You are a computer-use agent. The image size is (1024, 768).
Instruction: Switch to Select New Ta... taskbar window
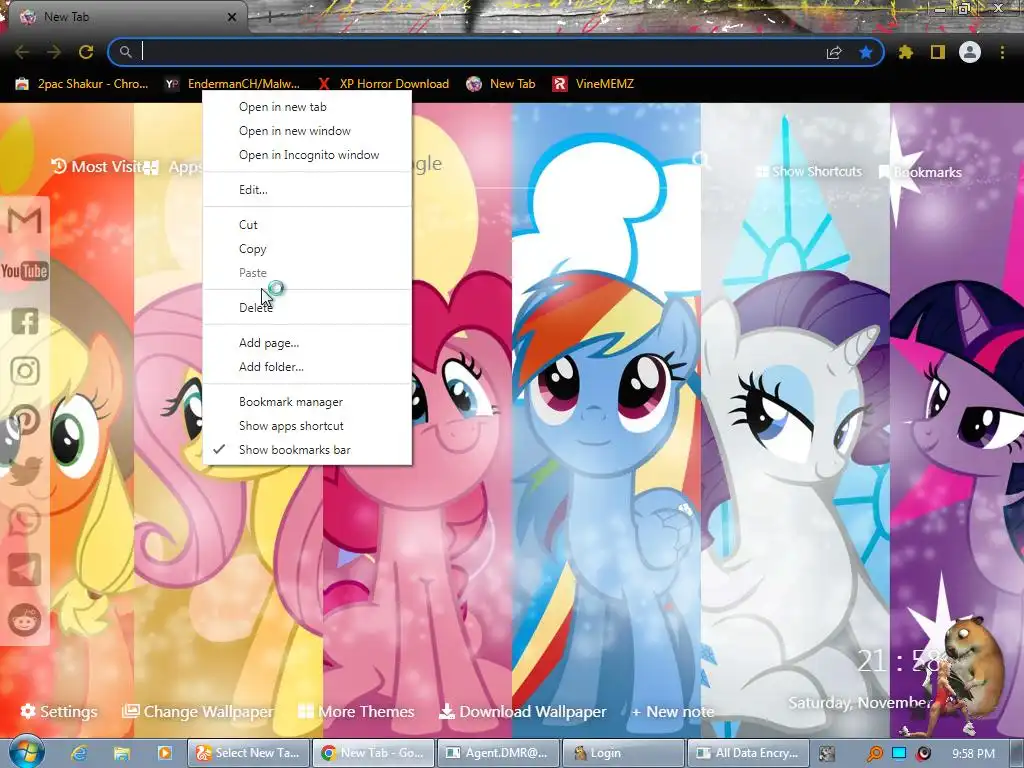click(x=248, y=753)
